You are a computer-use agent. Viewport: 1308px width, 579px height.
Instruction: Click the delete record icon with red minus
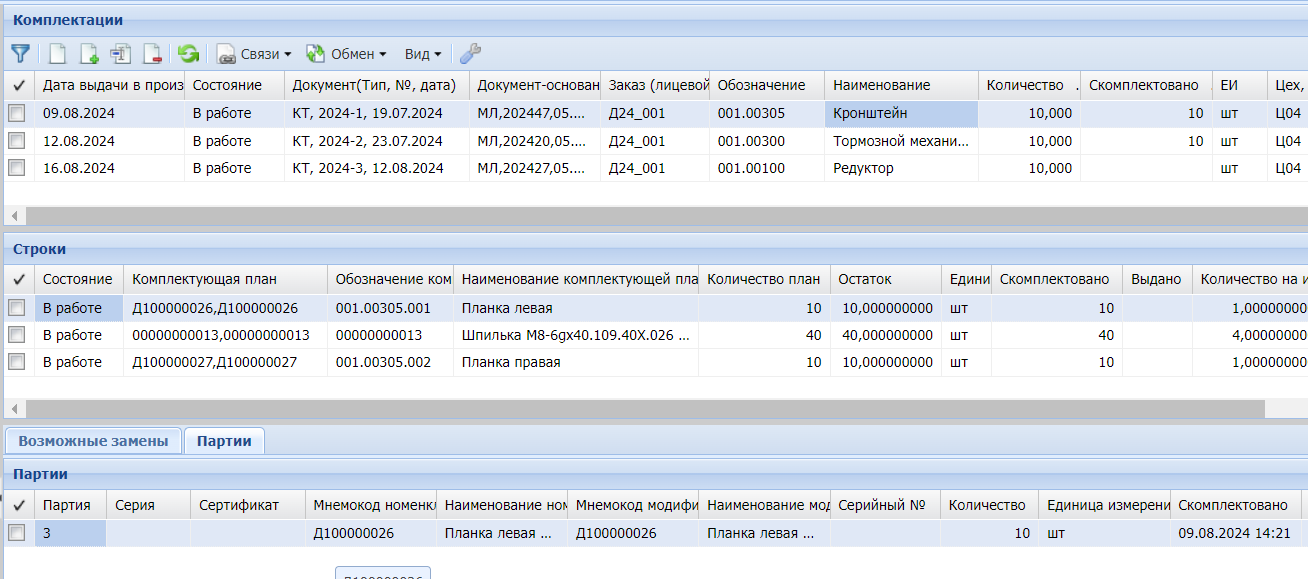pos(152,54)
